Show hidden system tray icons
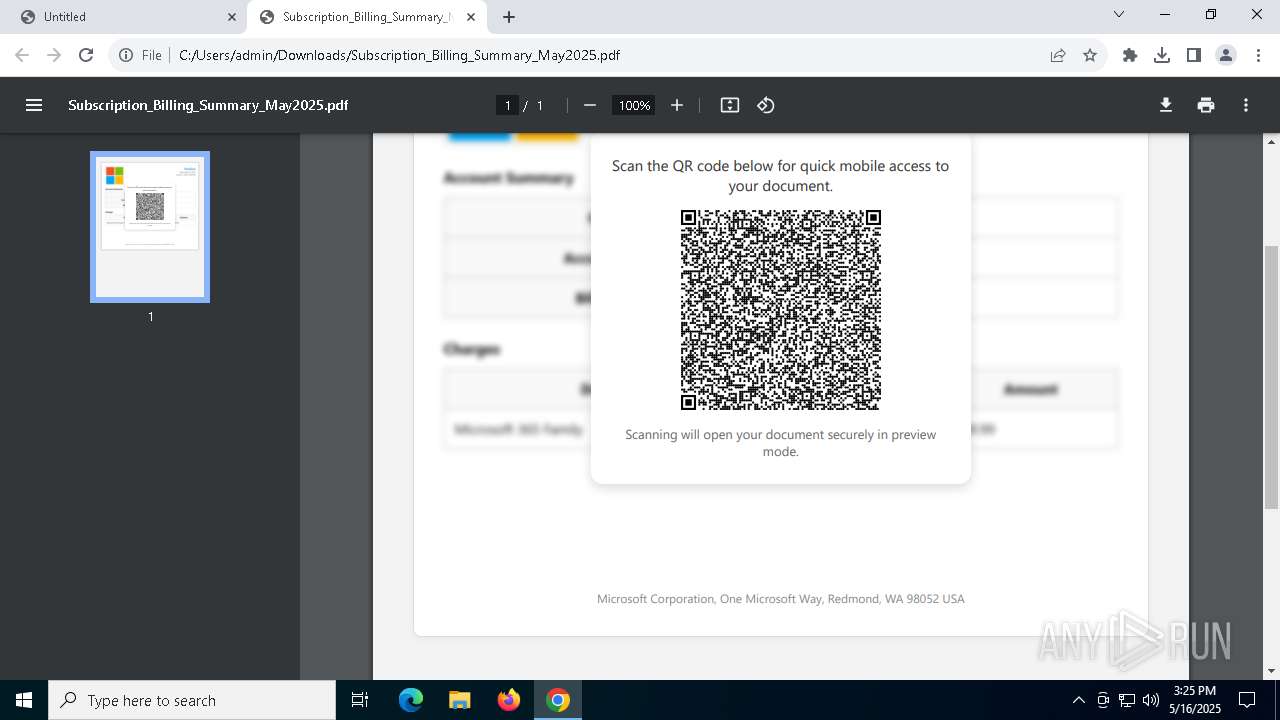 point(1078,700)
